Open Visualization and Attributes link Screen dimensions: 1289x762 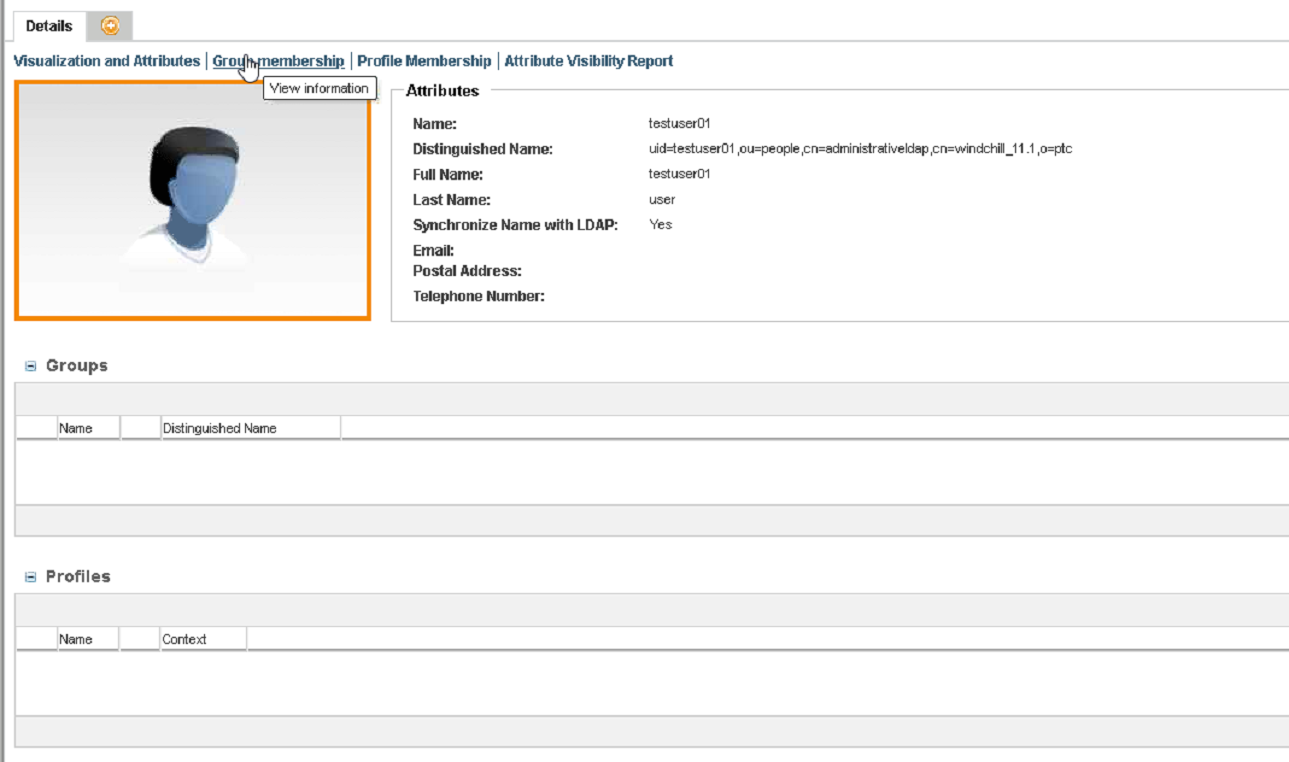click(107, 61)
